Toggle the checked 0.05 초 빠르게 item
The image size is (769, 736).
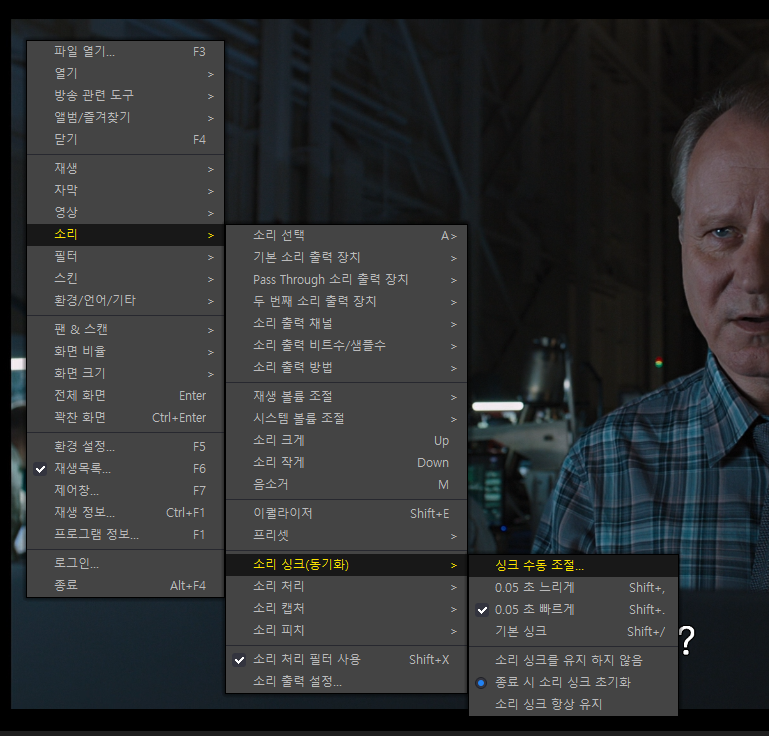(x=573, y=609)
